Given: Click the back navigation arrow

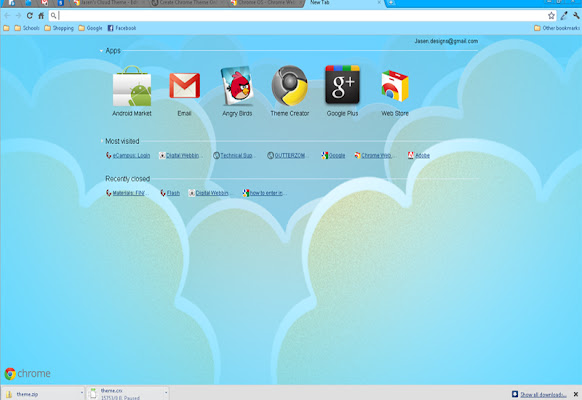Looking at the screenshot, I should [7, 16].
